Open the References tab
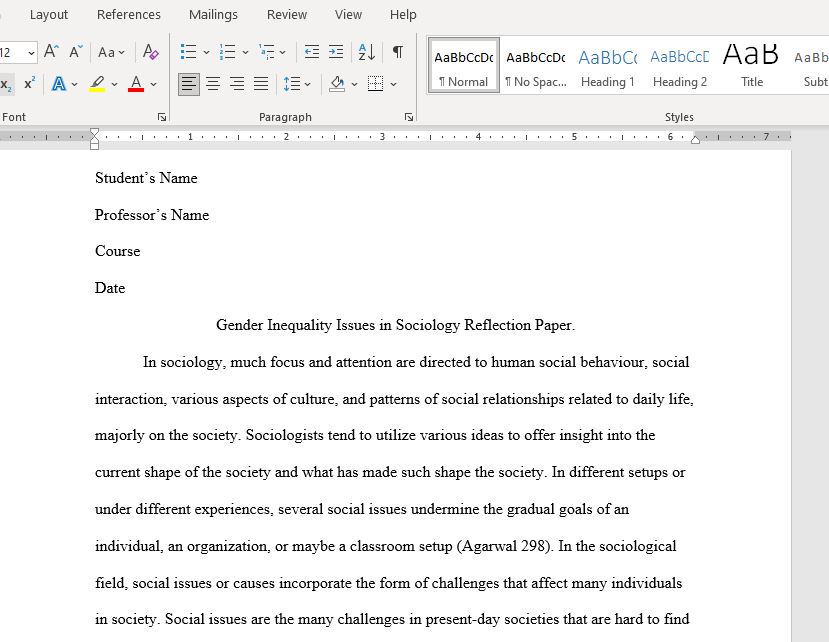 (128, 15)
